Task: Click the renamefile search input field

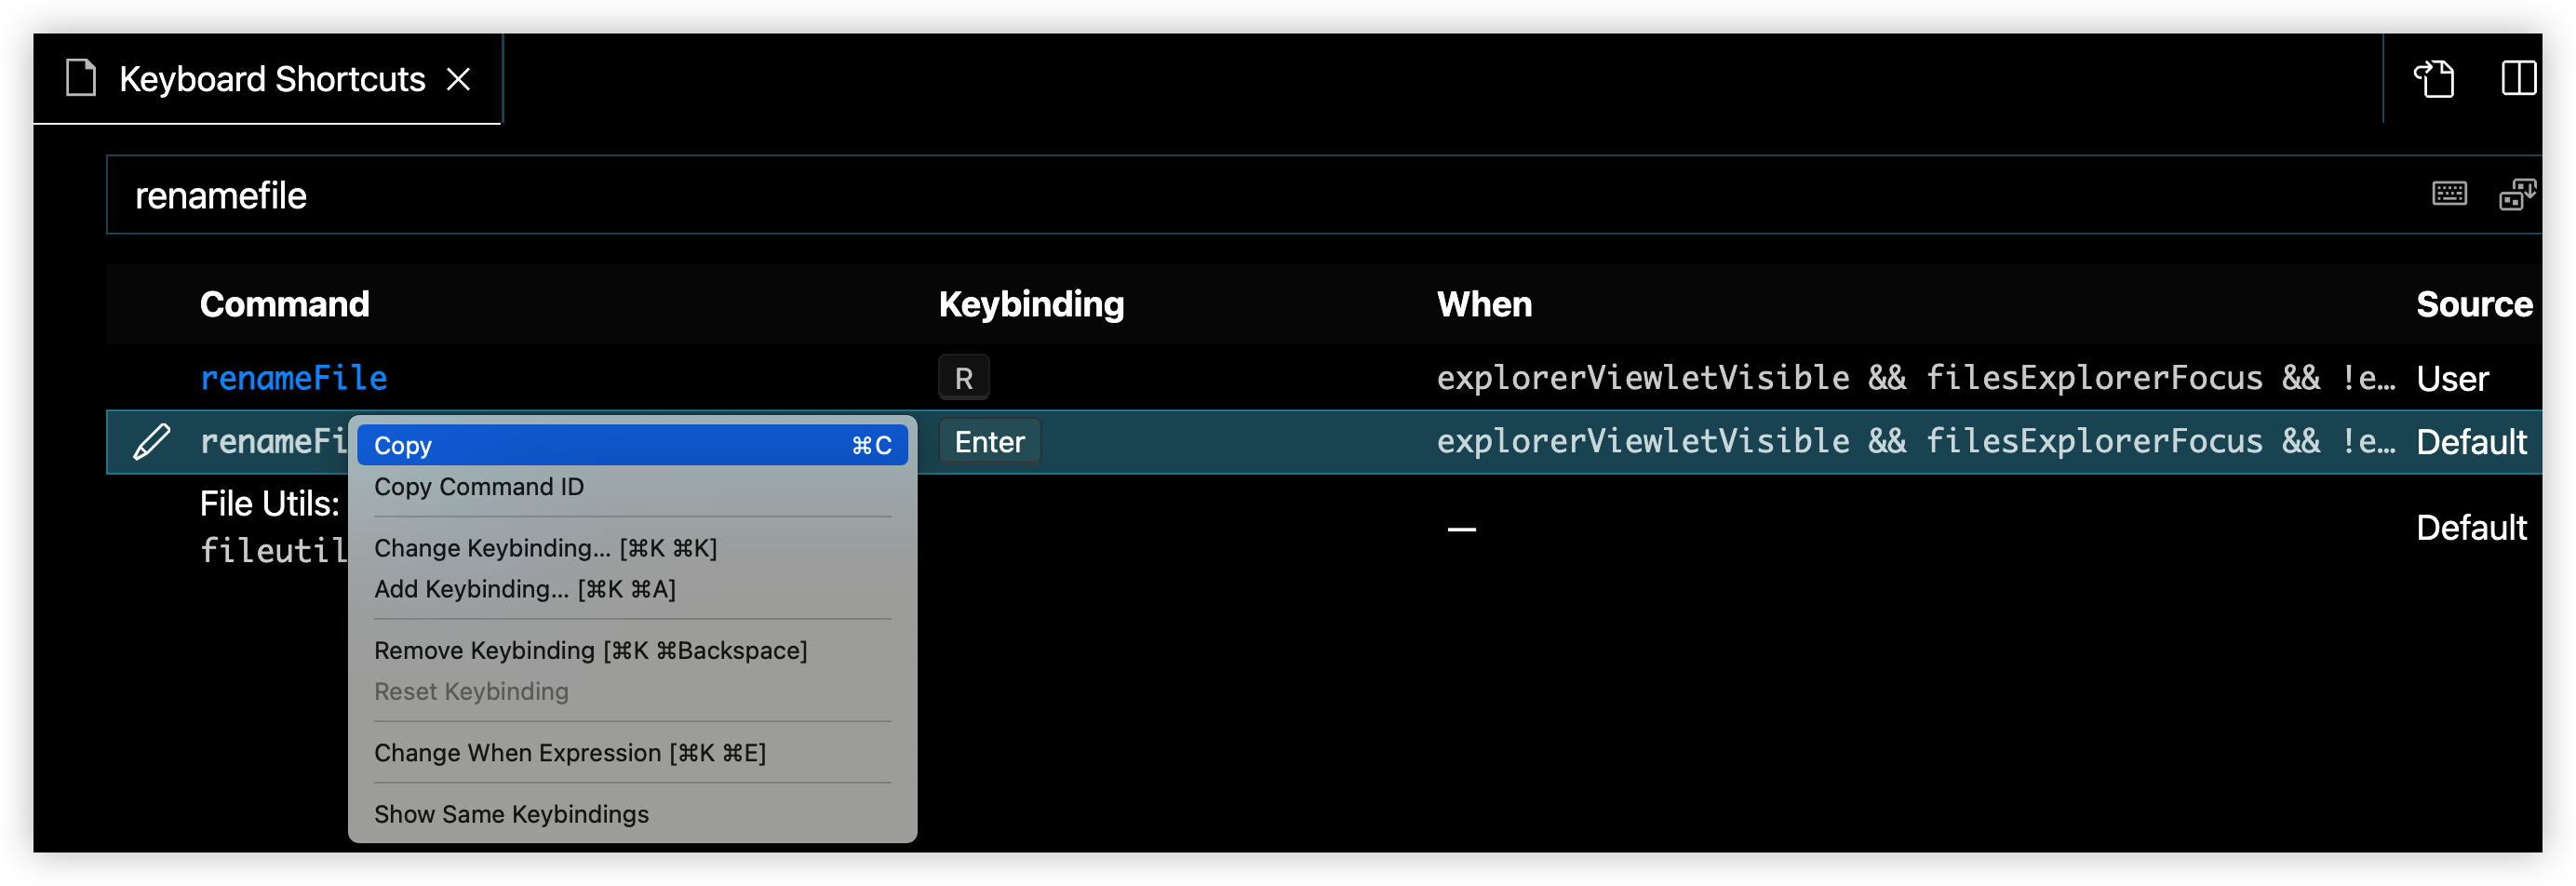Action: pos(1200,195)
